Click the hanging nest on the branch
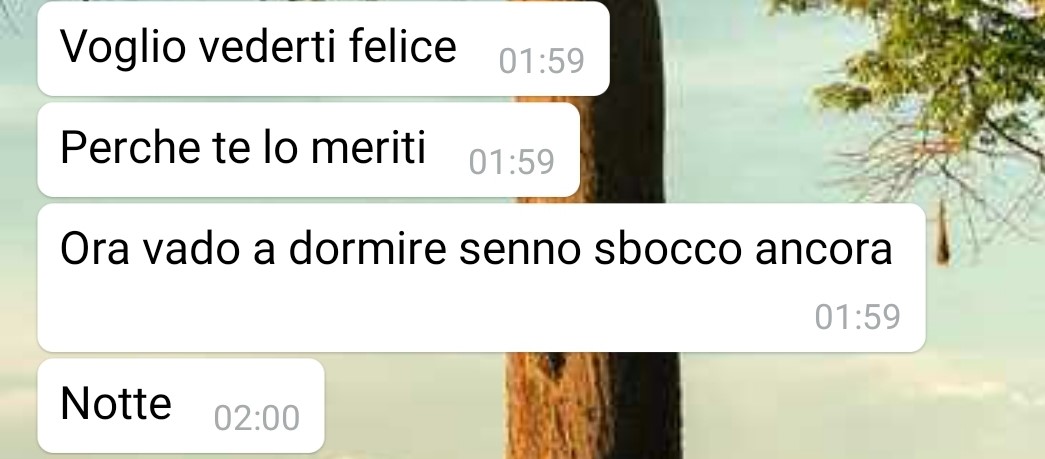Image resolution: width=1045 pixels, height=459 pixels. (x=942, y=234)
